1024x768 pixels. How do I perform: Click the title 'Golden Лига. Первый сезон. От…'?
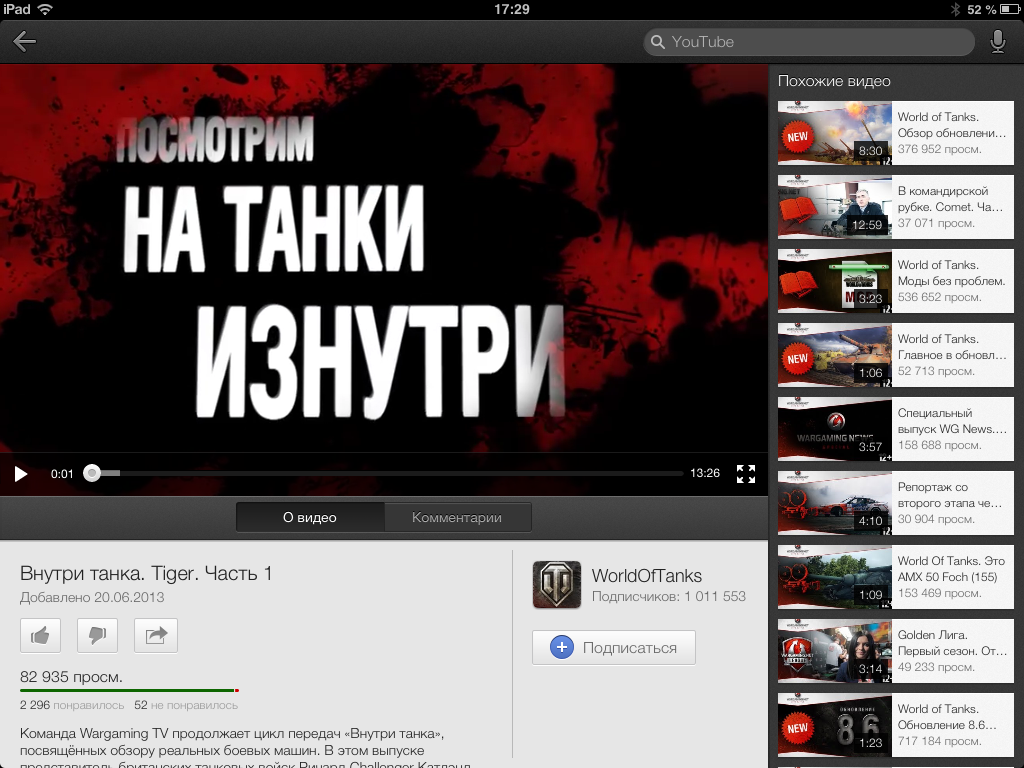952,643
